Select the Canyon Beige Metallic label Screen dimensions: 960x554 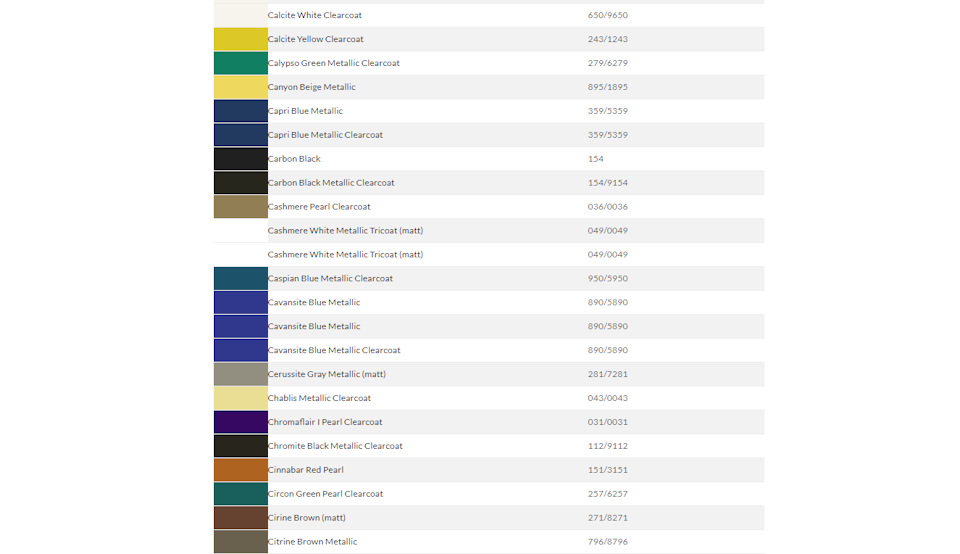pos(312,87)
